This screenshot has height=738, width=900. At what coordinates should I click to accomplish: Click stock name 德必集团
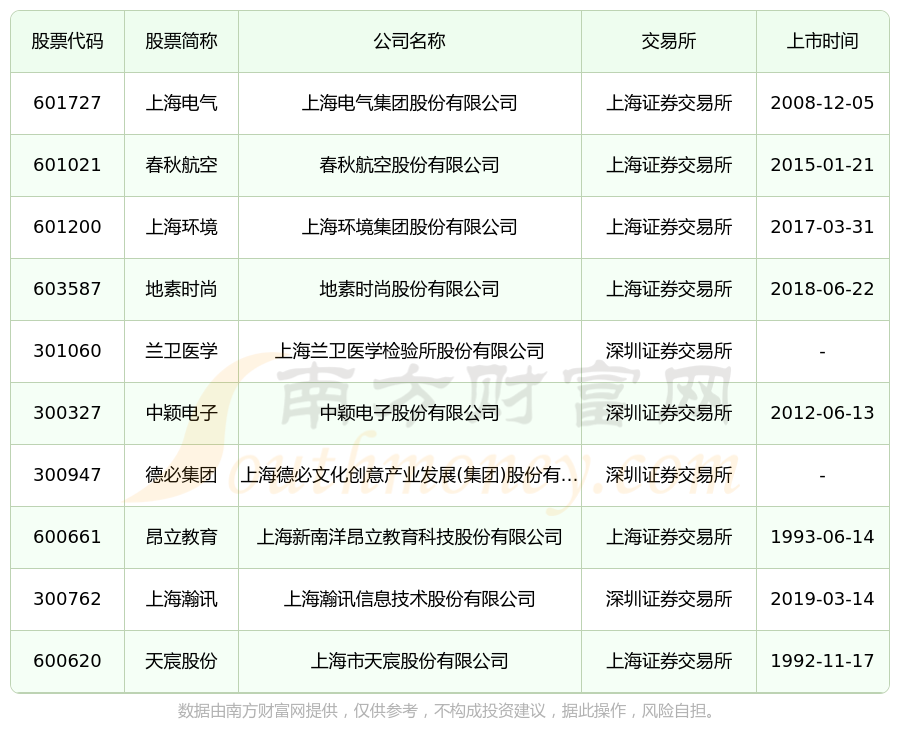tap(181, 475)
